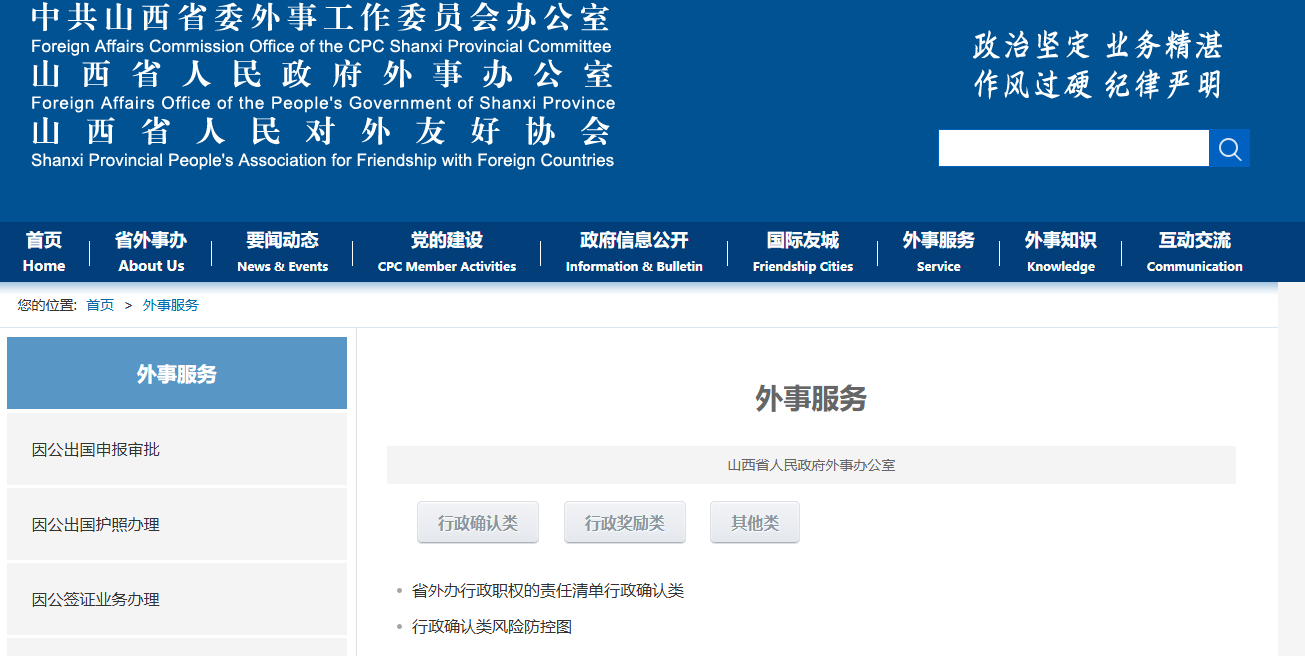Open the 省外事办 About Us menu
Image resolution: width=1305 pixels, height=656 pixels.
coord(151,252)
